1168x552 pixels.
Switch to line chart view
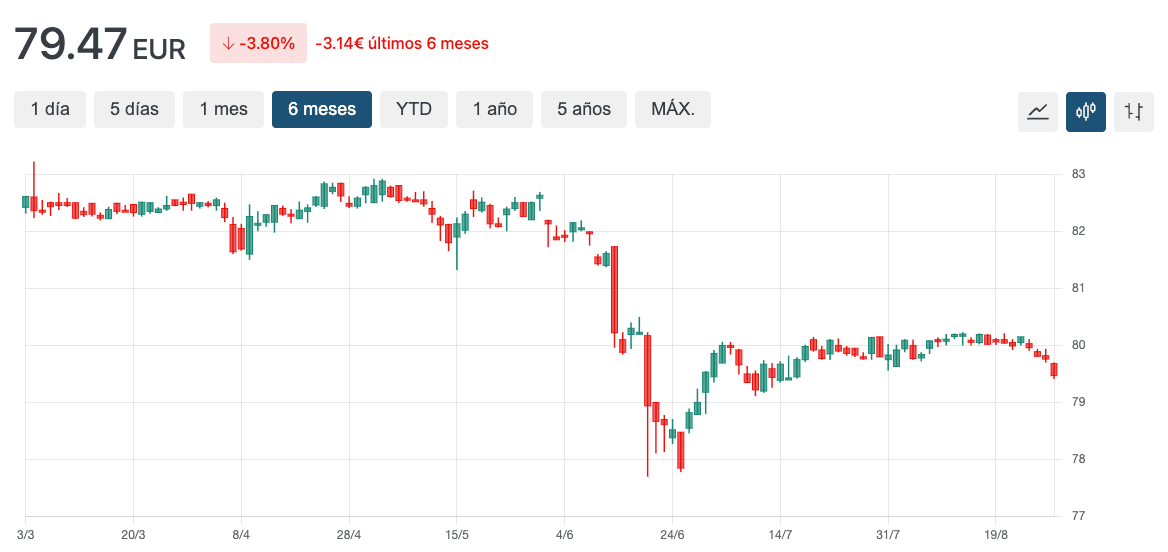coord(1037,111)
